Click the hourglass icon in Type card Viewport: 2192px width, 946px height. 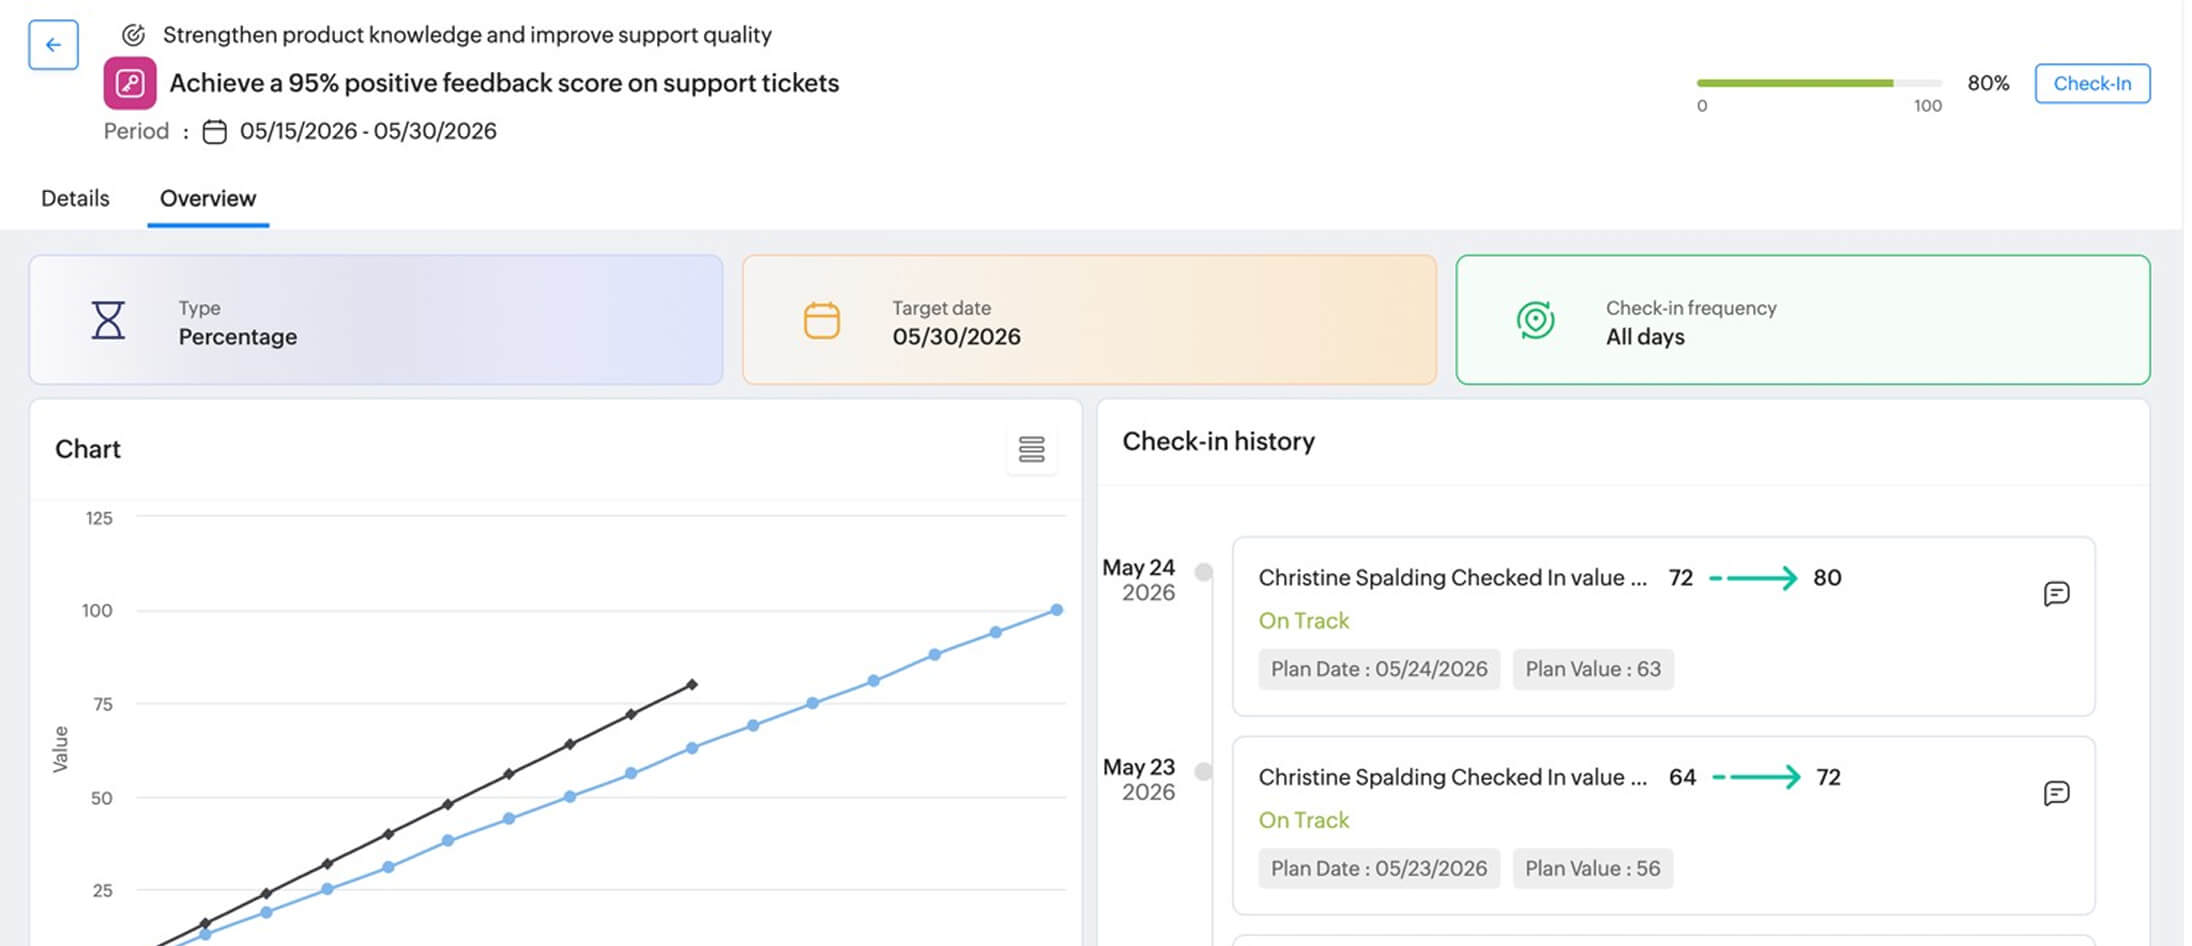tap(108, 320)
